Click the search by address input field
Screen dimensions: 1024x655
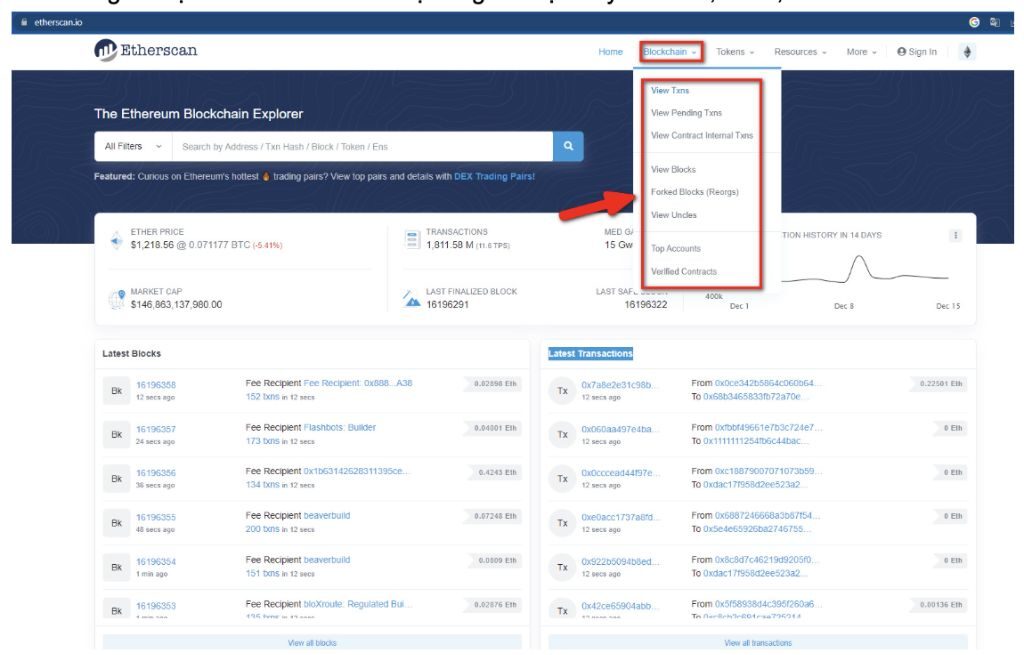362,146
